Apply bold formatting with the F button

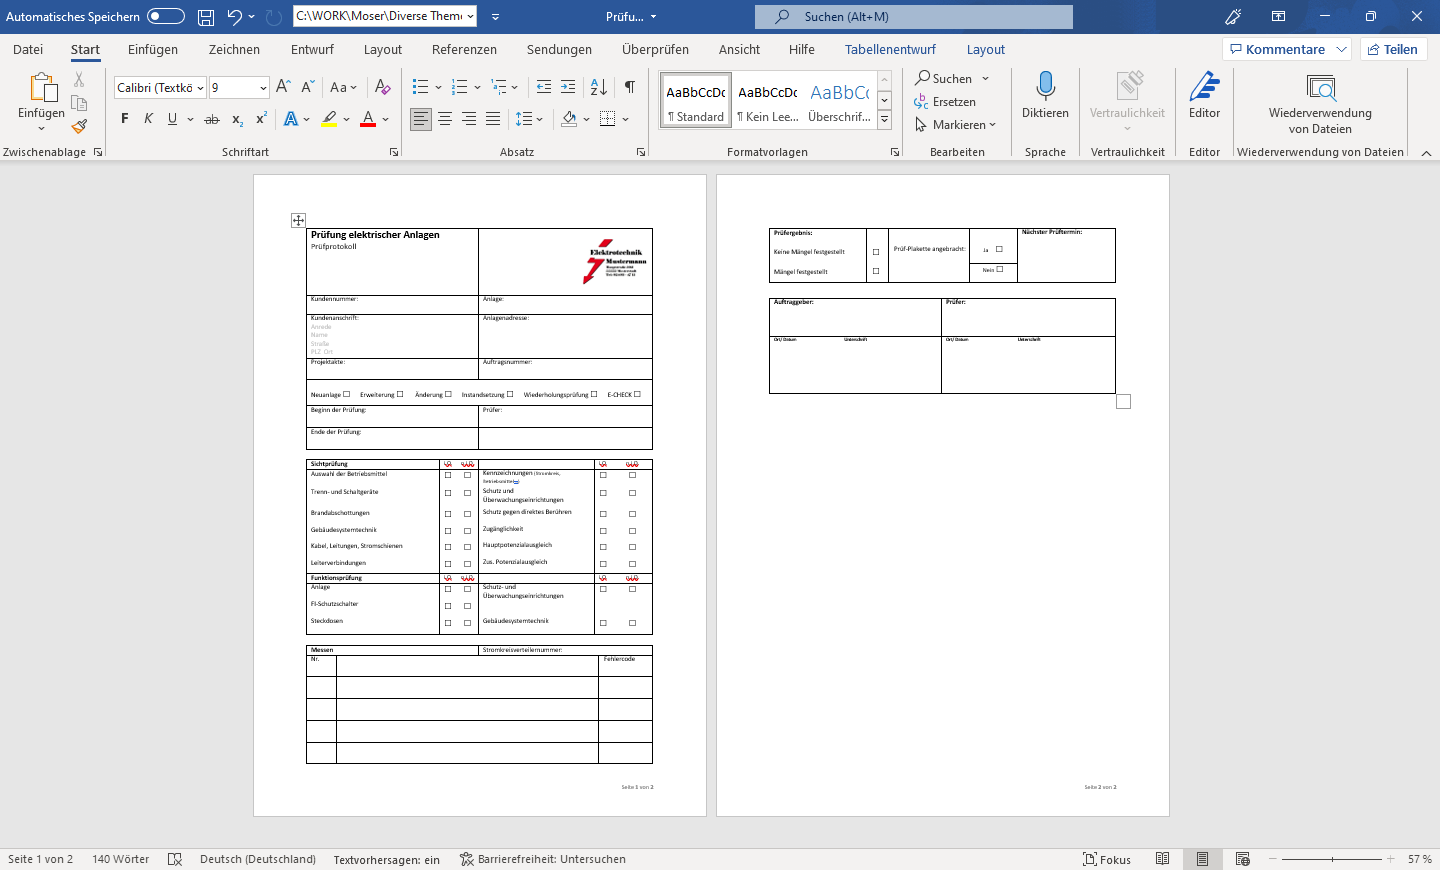pyautogui.click(x=125, y=119)
